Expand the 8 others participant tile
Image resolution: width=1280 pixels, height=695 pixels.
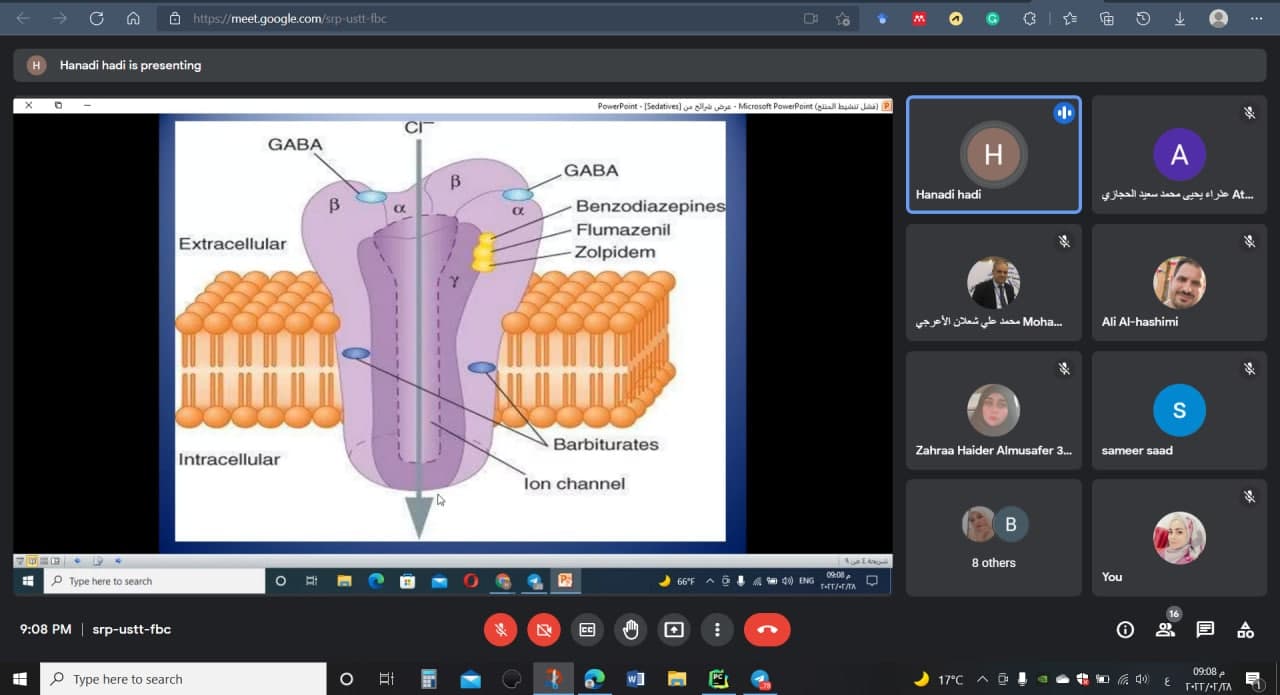click(993, 538)
